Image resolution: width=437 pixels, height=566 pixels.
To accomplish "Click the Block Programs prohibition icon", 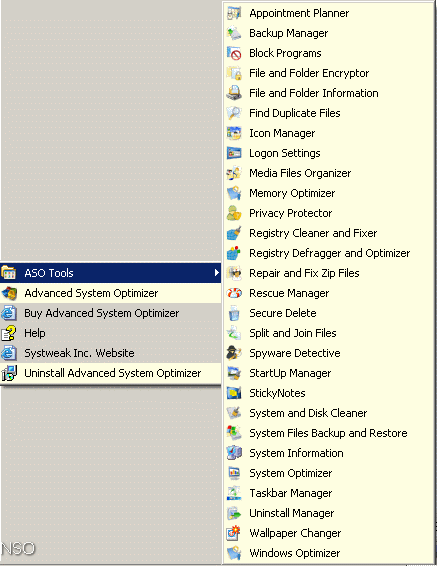I will pos(234,53).
